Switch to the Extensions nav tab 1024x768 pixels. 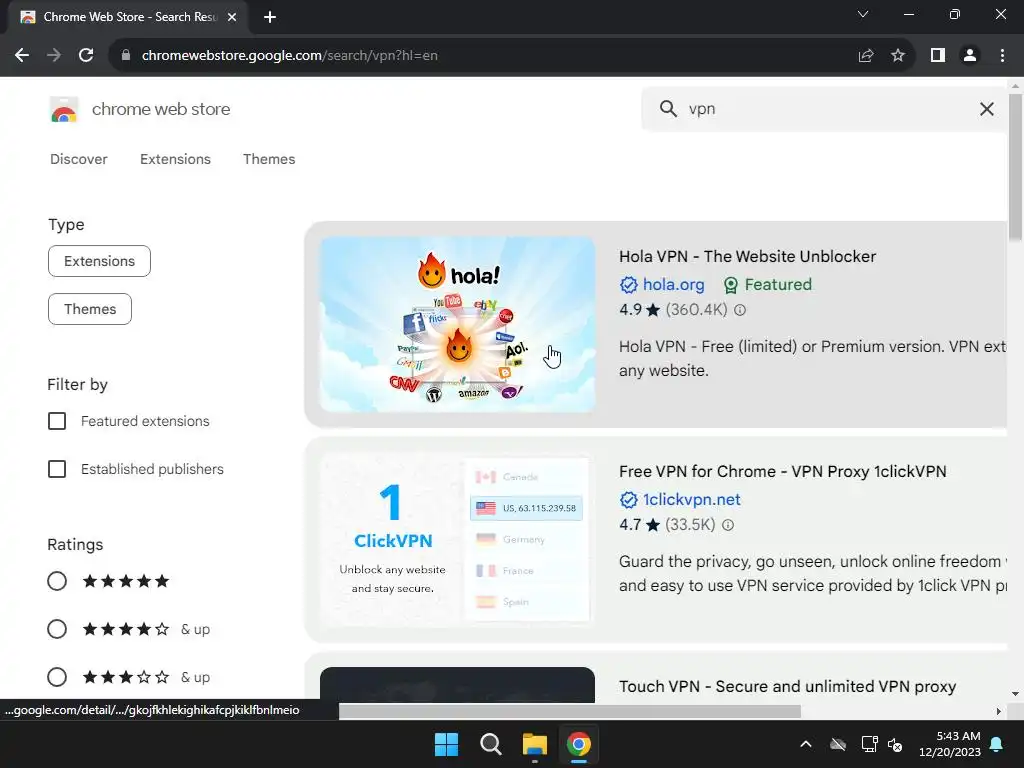click(x=175, y=159)
